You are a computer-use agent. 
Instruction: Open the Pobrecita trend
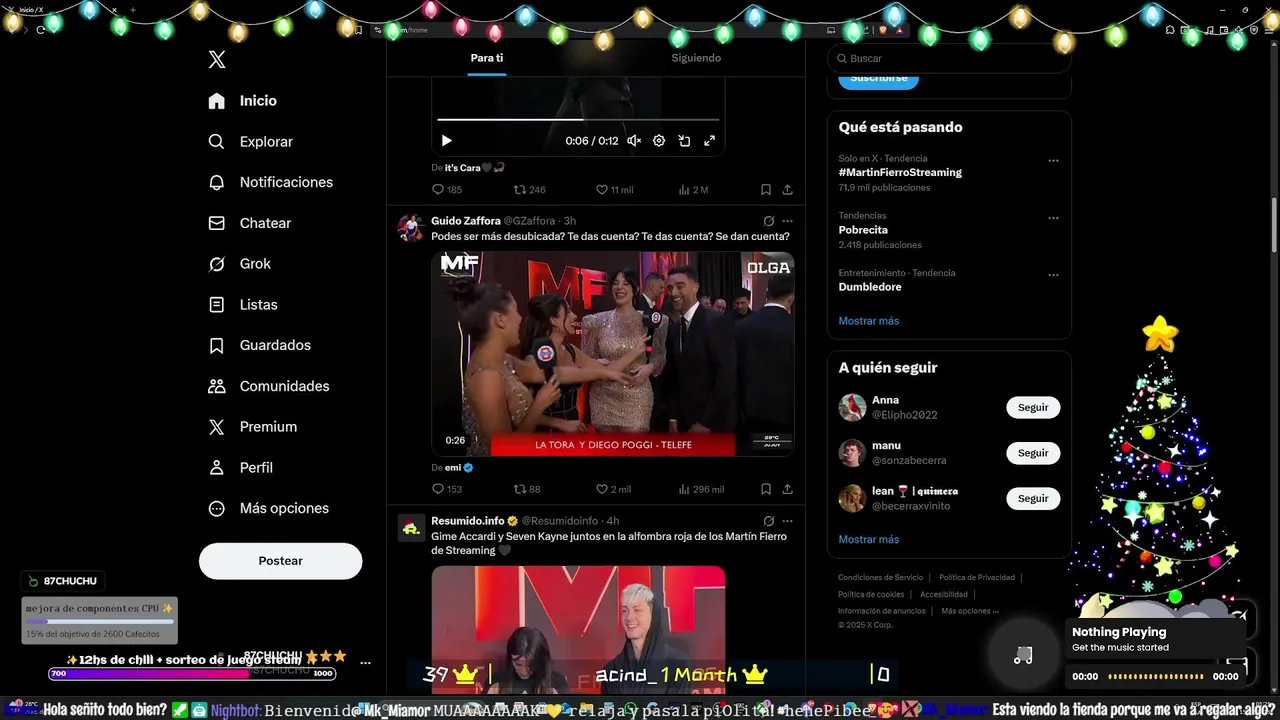[863, 230]
